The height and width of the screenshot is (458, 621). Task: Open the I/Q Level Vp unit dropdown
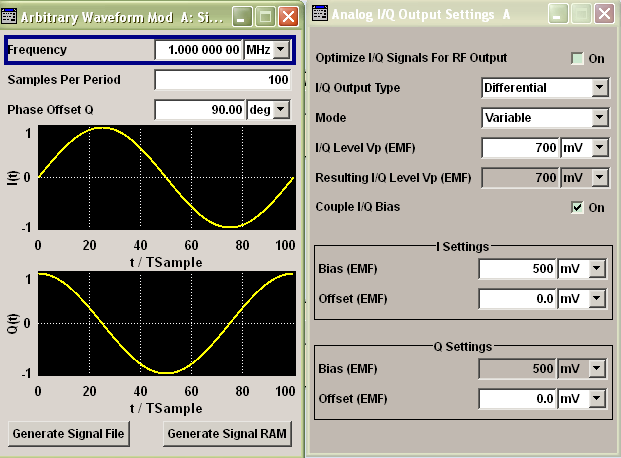tap(600, 148)
